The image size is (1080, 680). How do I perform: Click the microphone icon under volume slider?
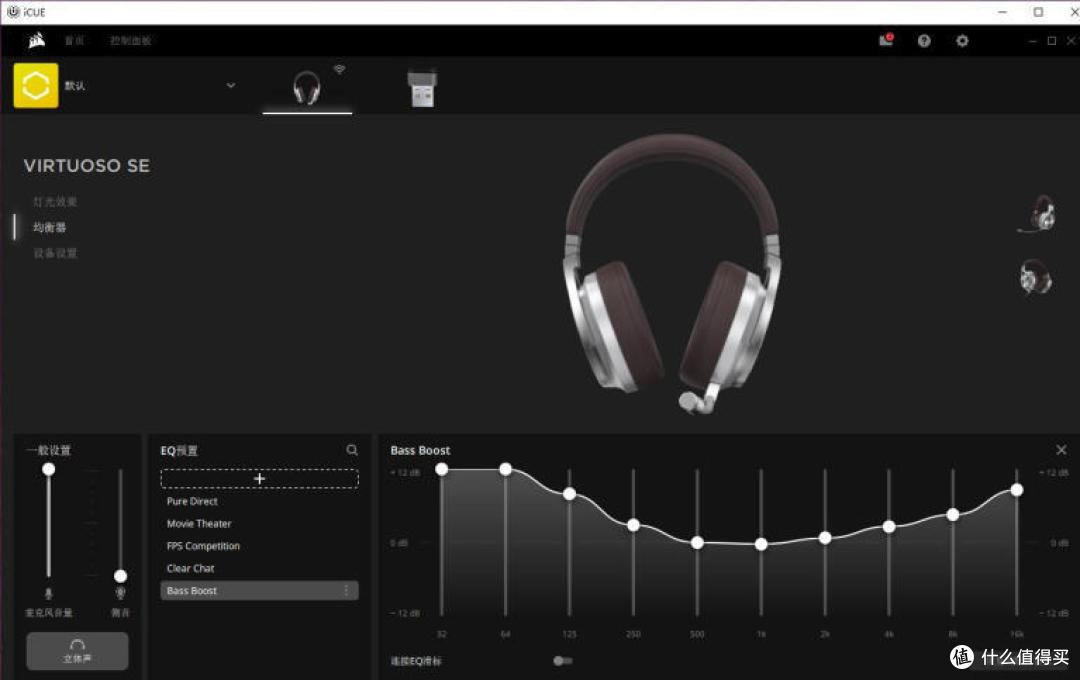point(48,593)
